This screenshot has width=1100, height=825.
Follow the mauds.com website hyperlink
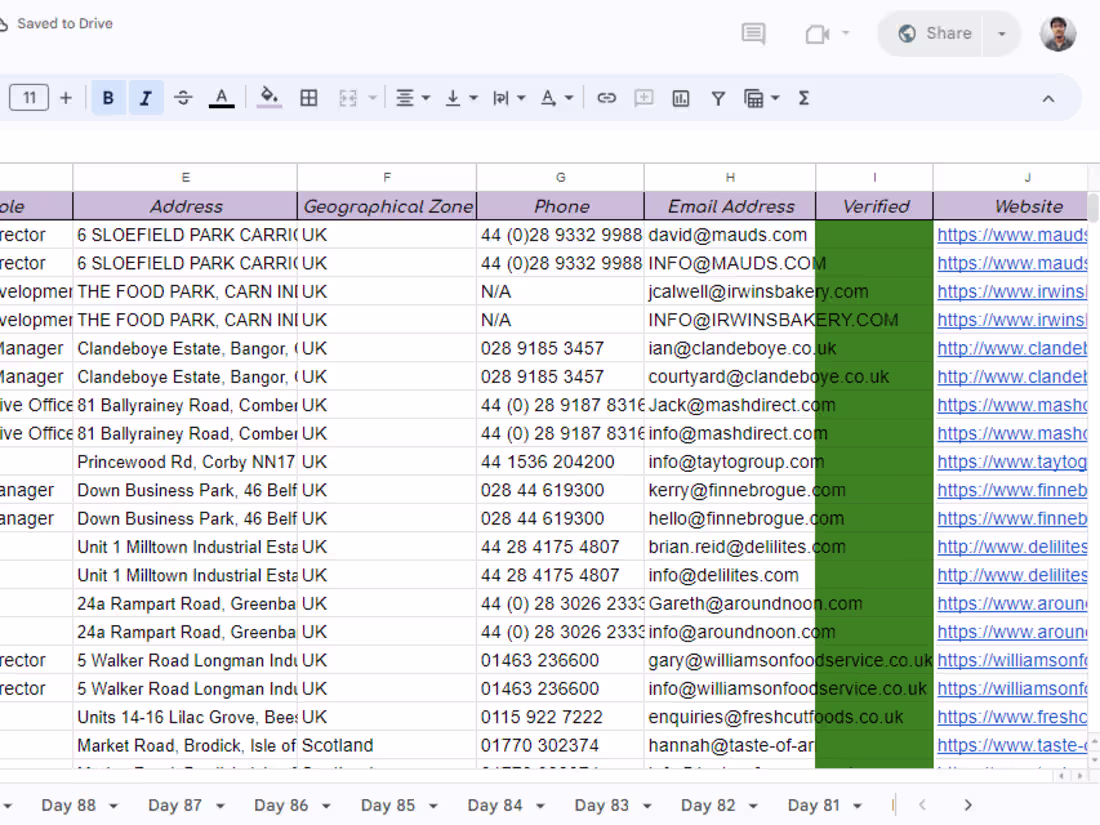click(1010, 234)
